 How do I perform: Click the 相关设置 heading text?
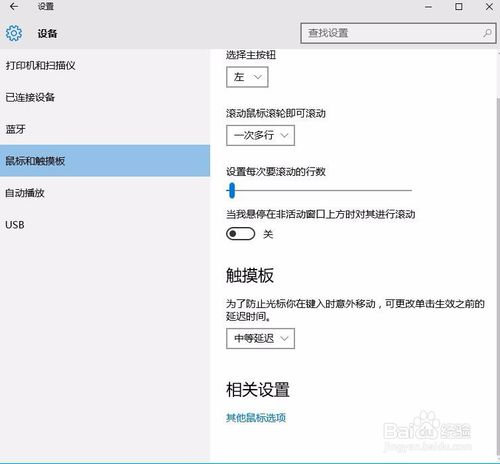(x=258, y=389)
